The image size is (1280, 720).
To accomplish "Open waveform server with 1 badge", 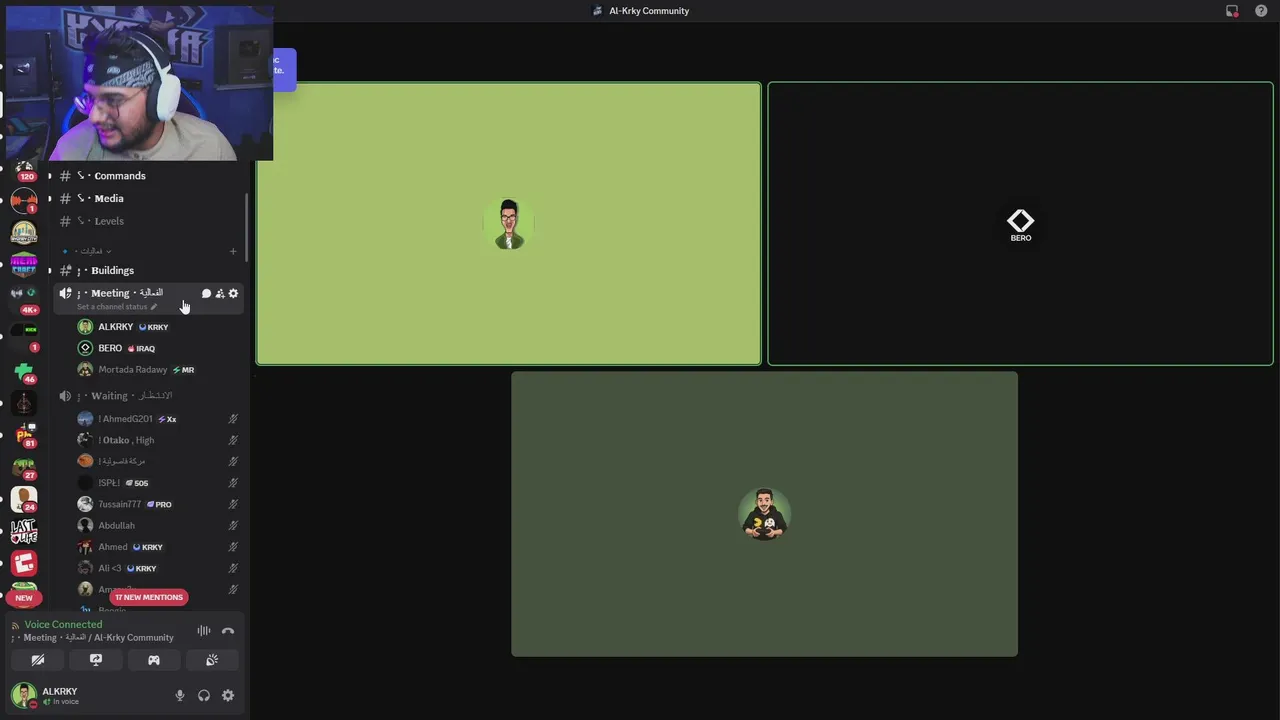I will (x=24, y=200).
